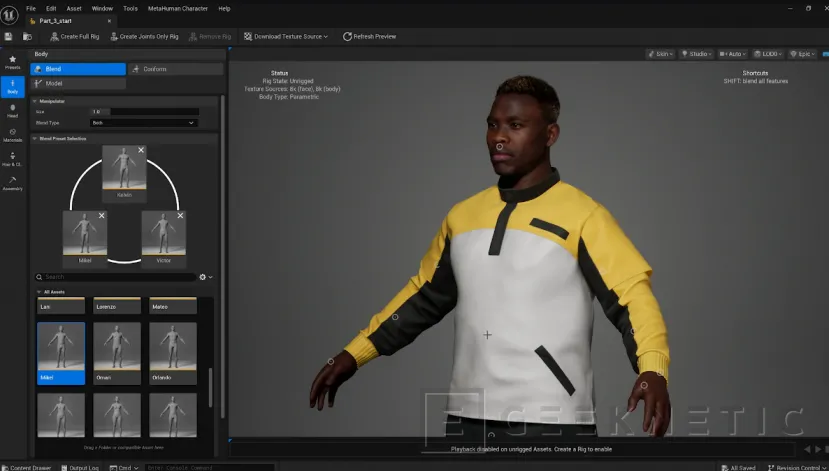Open Download Texture Source dropdown

coord(286,36)
